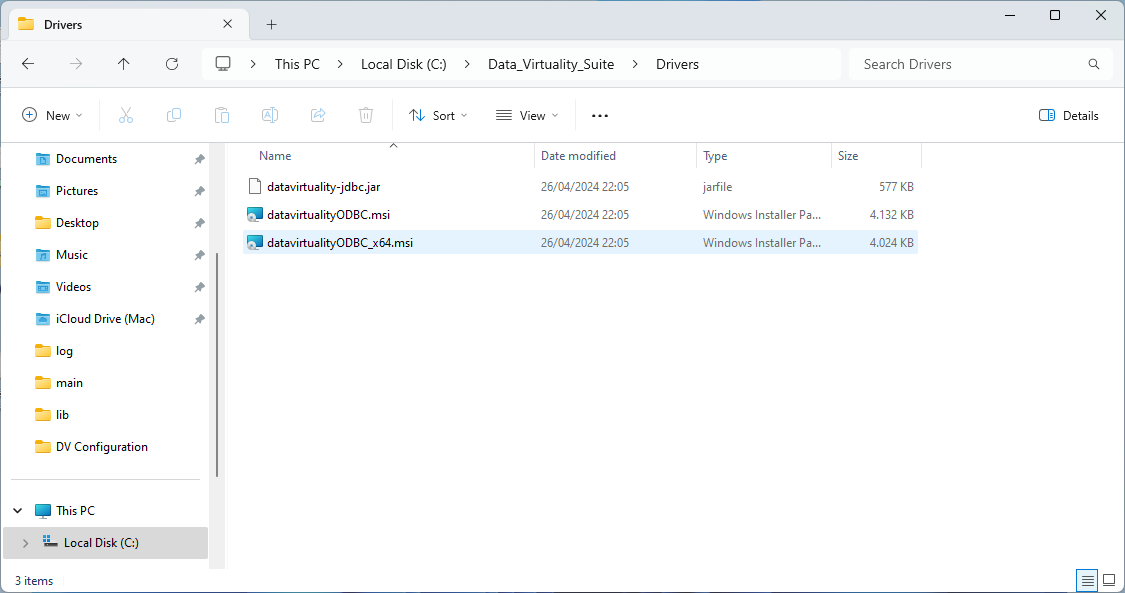Go up one folder level
The height and width of the screenshot is (593, 1125).
[124, 64]
